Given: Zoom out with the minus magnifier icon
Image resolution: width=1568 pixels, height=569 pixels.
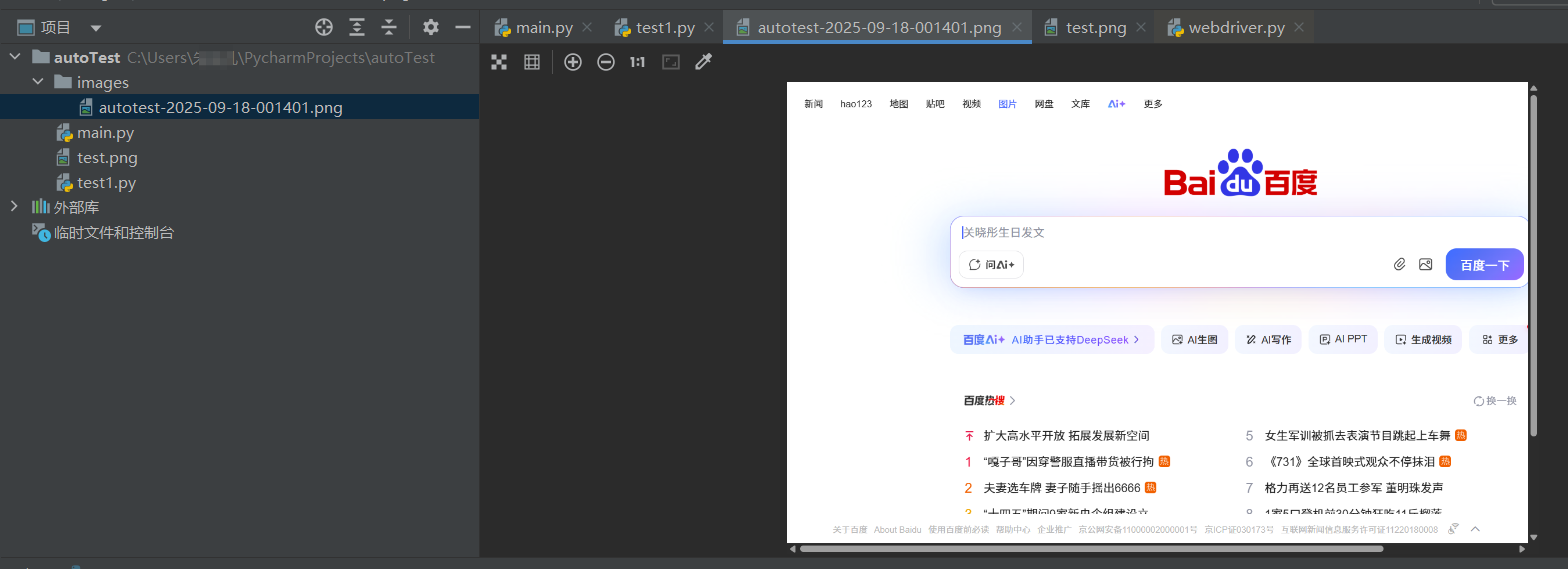Looking at the screenshot, I should pyautogui.click(x=606, y=62).
